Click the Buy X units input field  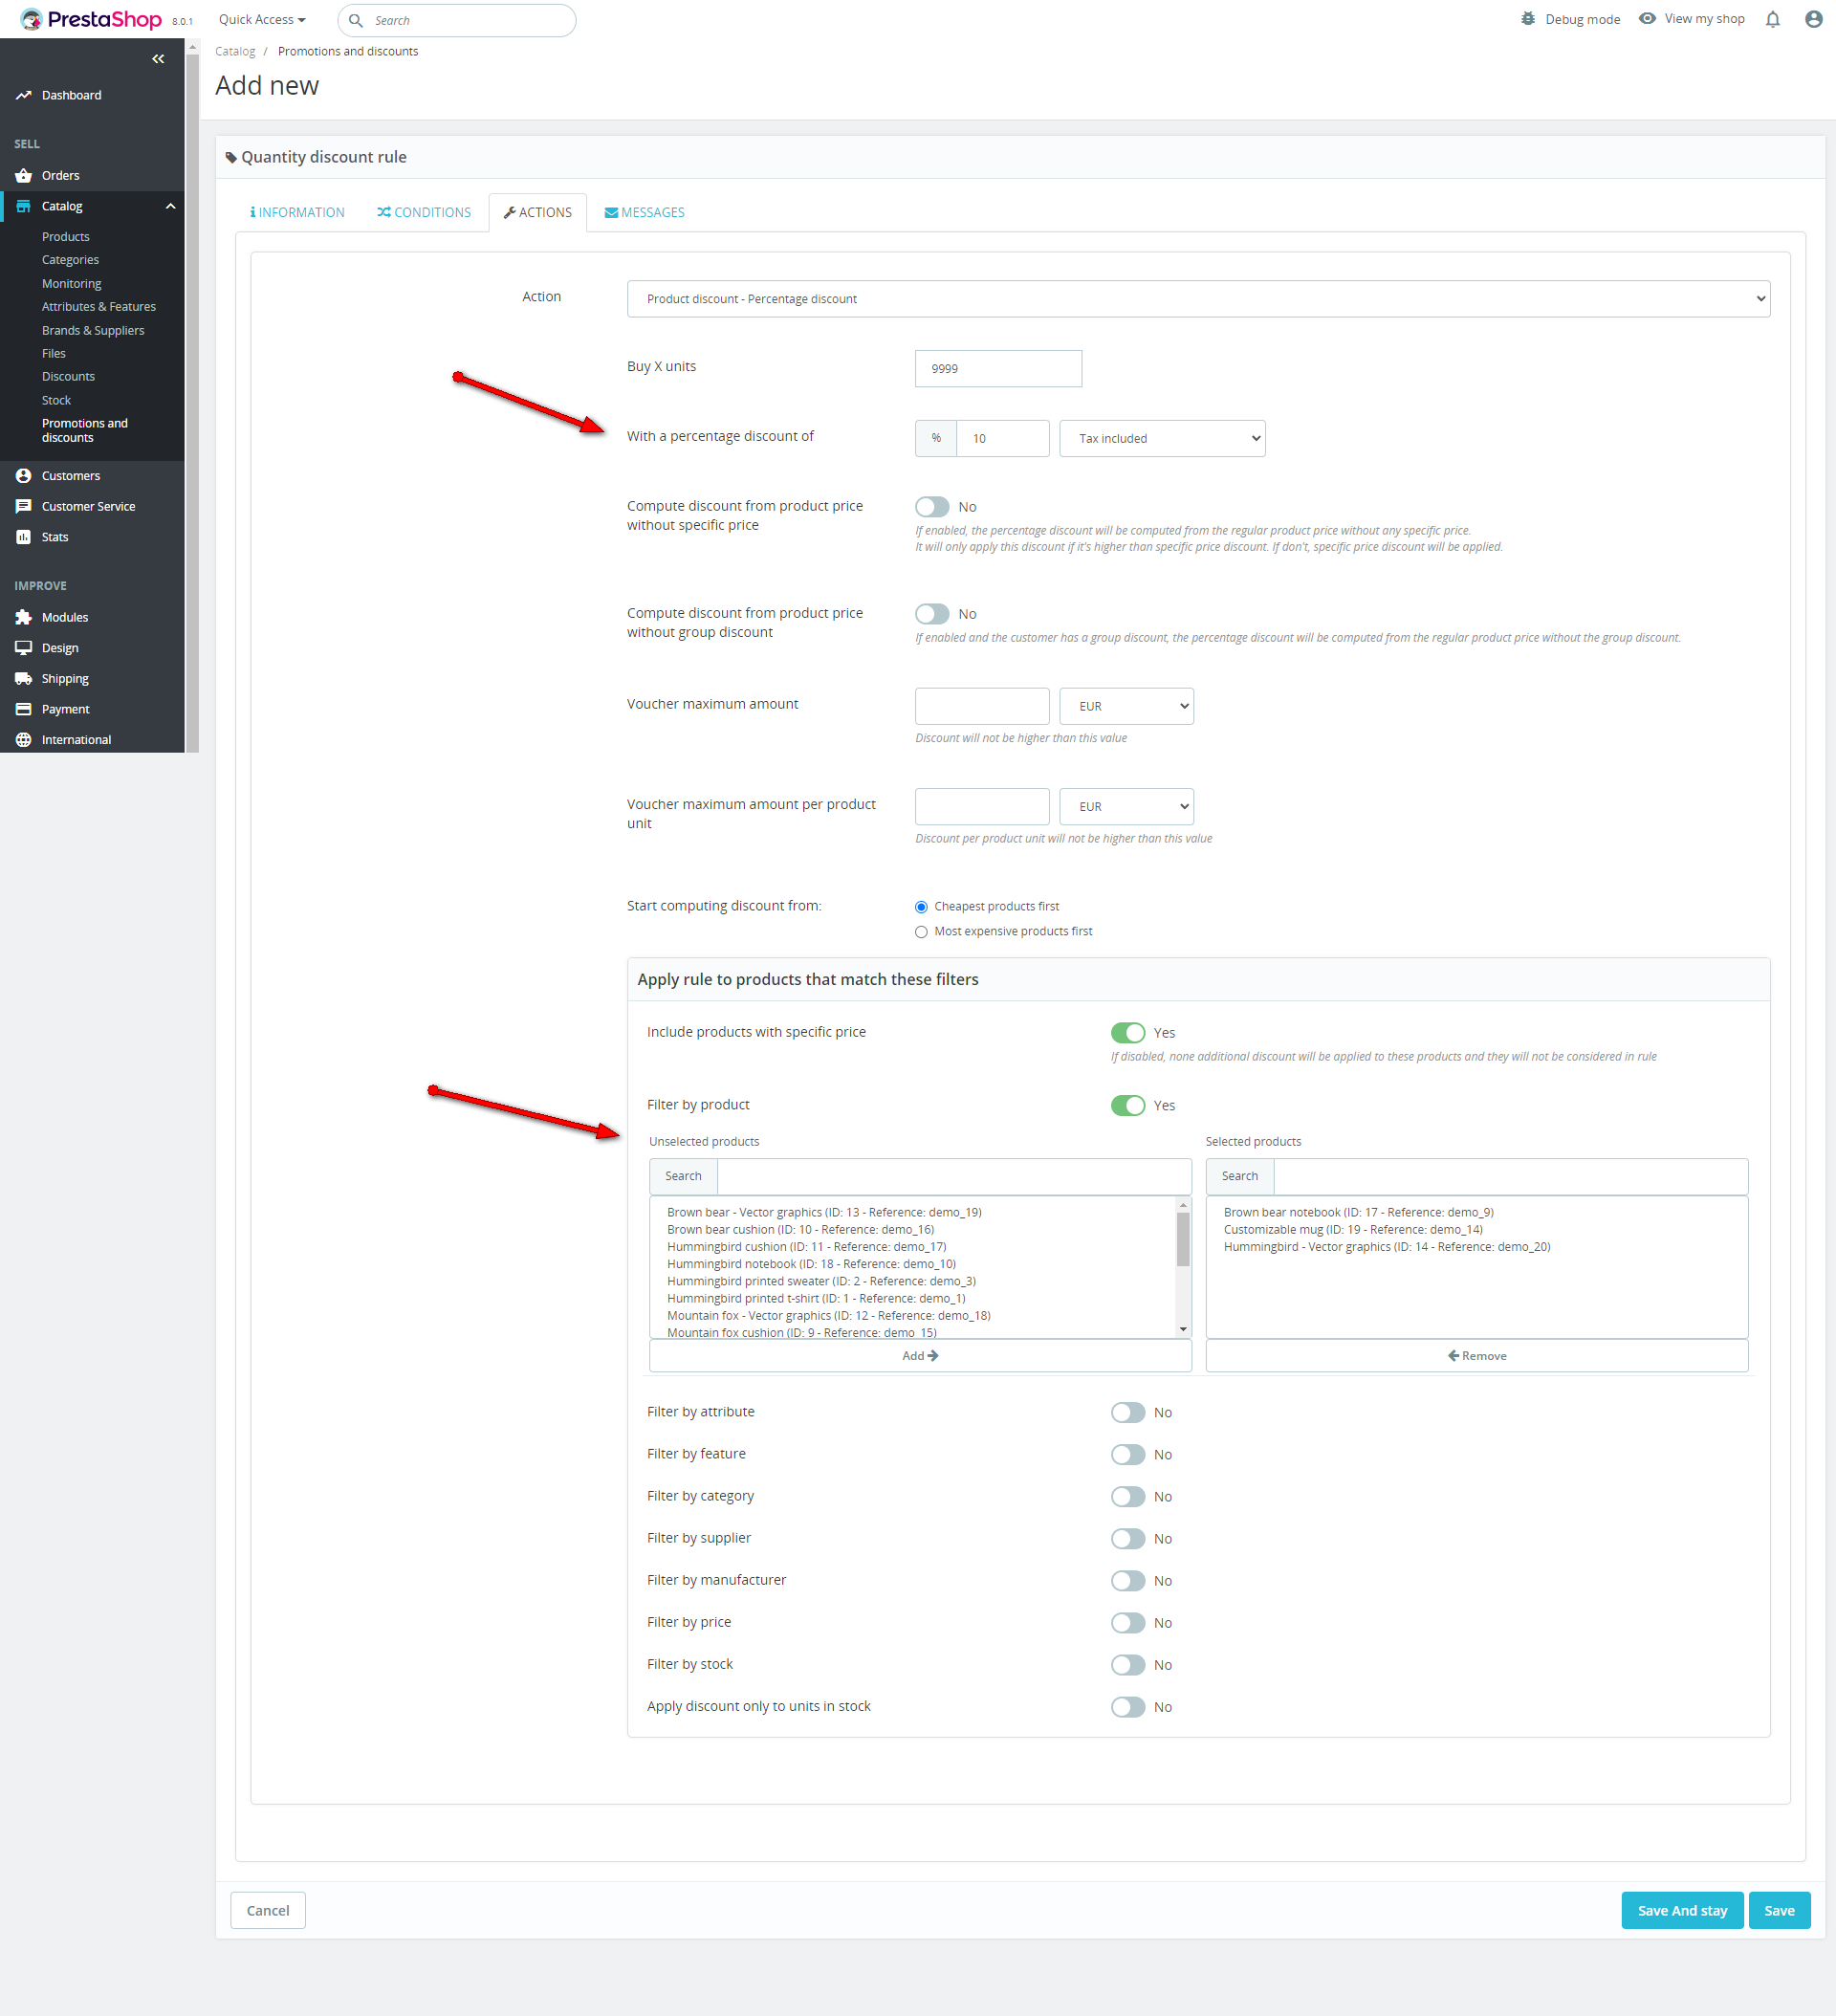tap(997, 368)
